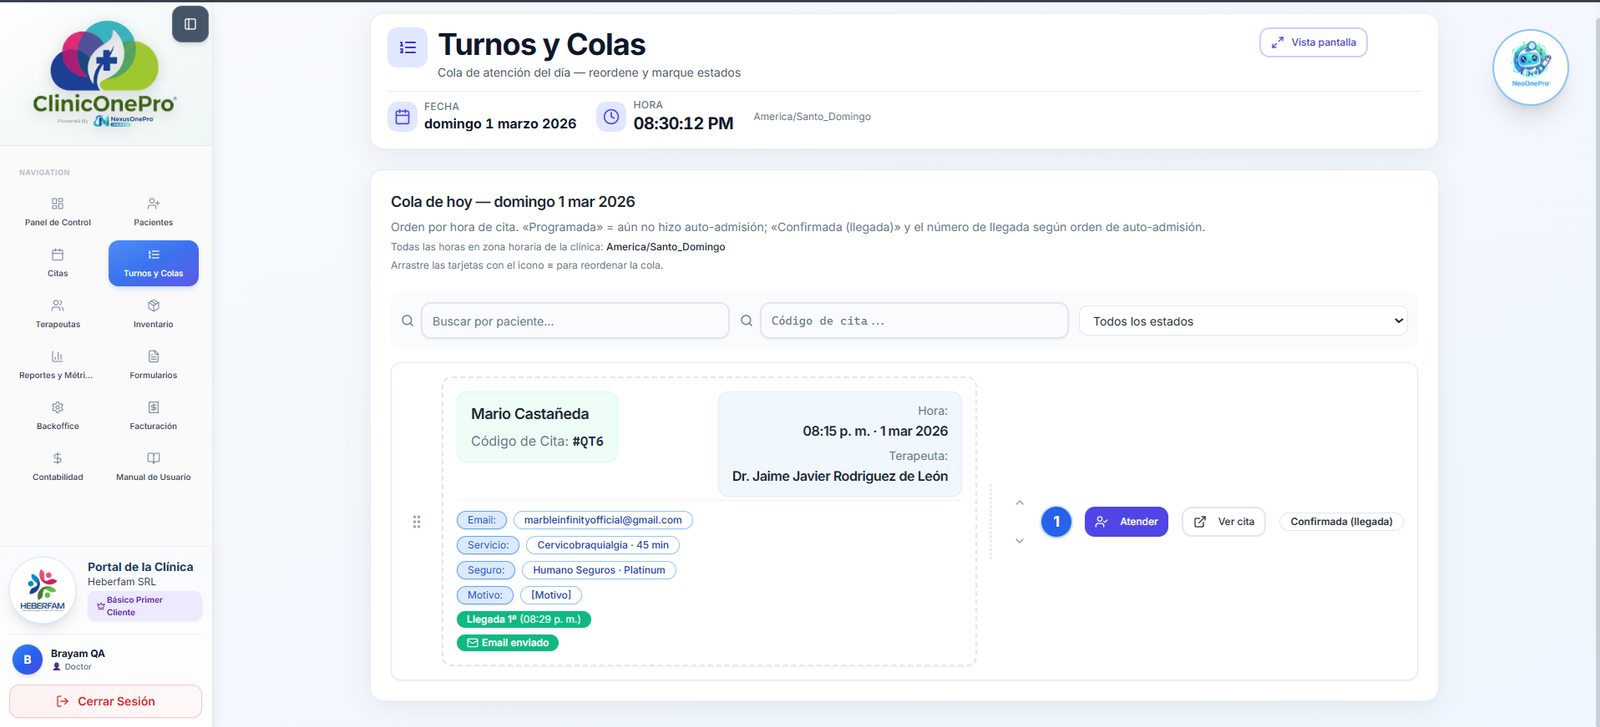Click Atender for Mario Castañeda
1600x727 pixels.
click(x=1126, y=522)
